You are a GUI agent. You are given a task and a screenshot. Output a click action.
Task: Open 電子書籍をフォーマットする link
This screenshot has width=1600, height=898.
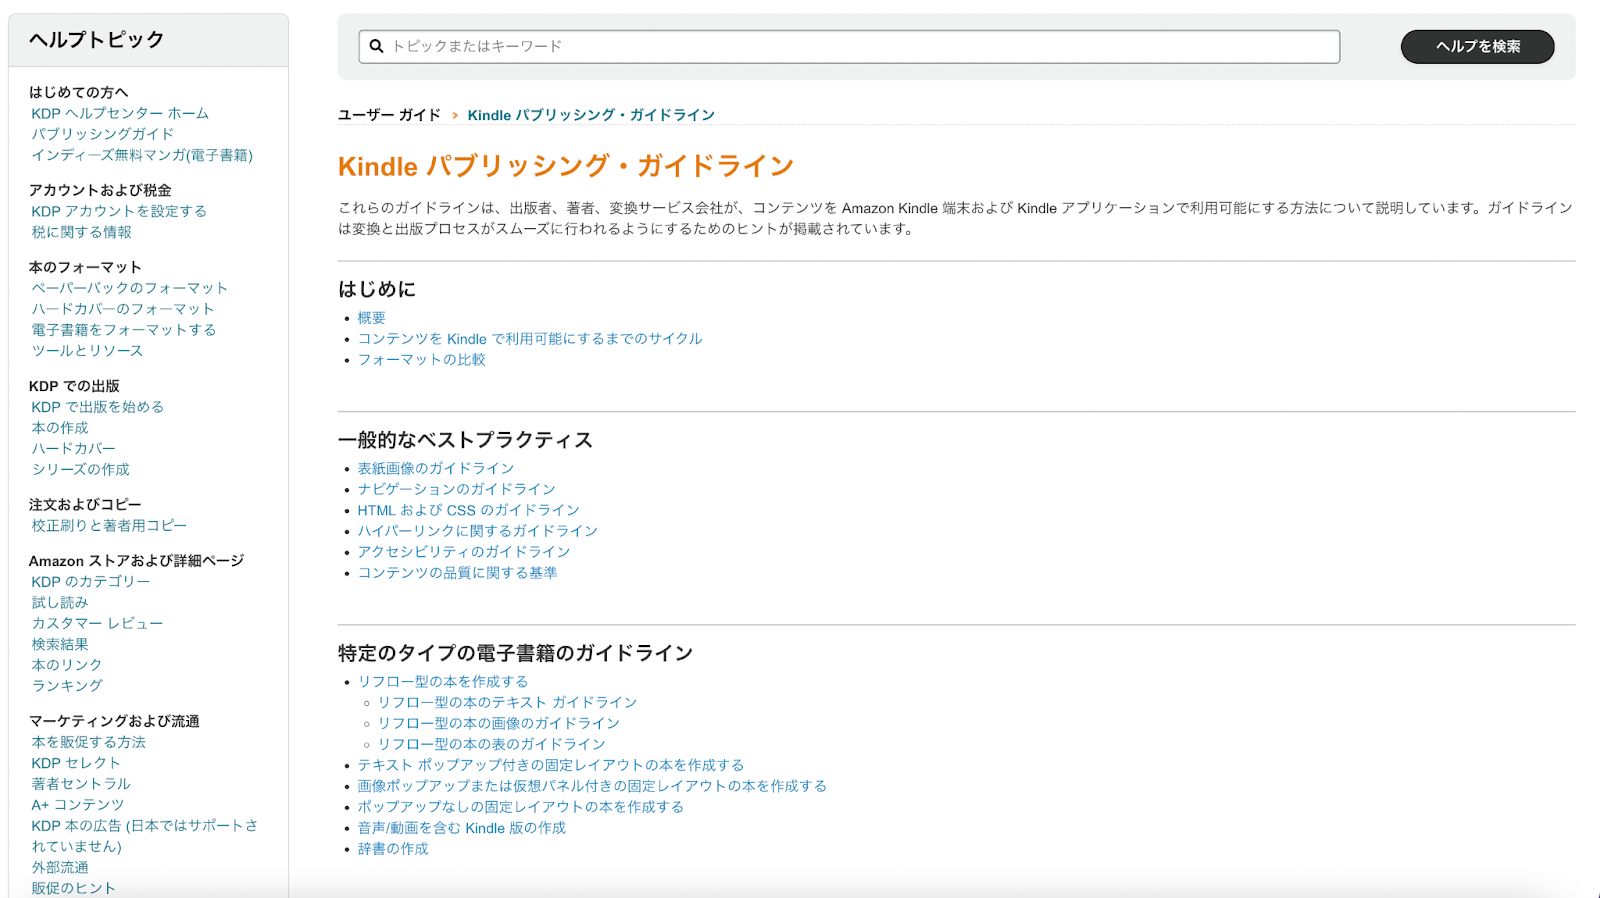click(x=124, y=330)
